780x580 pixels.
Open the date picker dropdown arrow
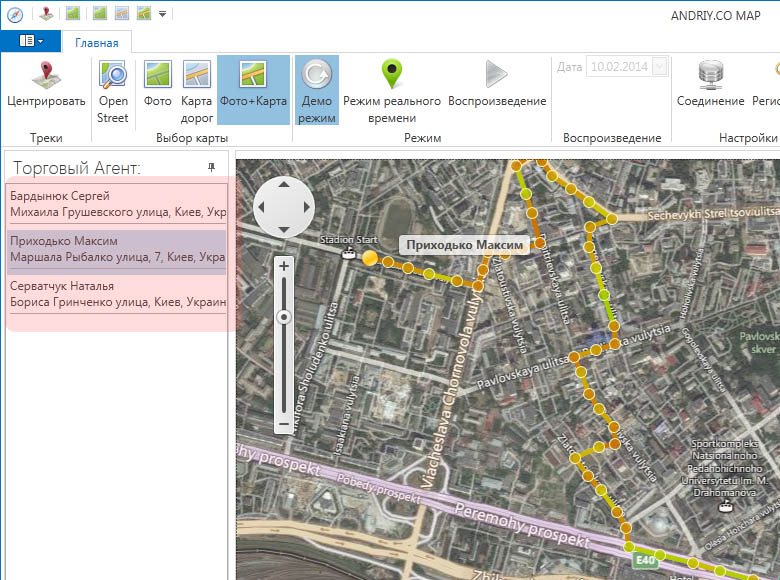click(660, 67)
